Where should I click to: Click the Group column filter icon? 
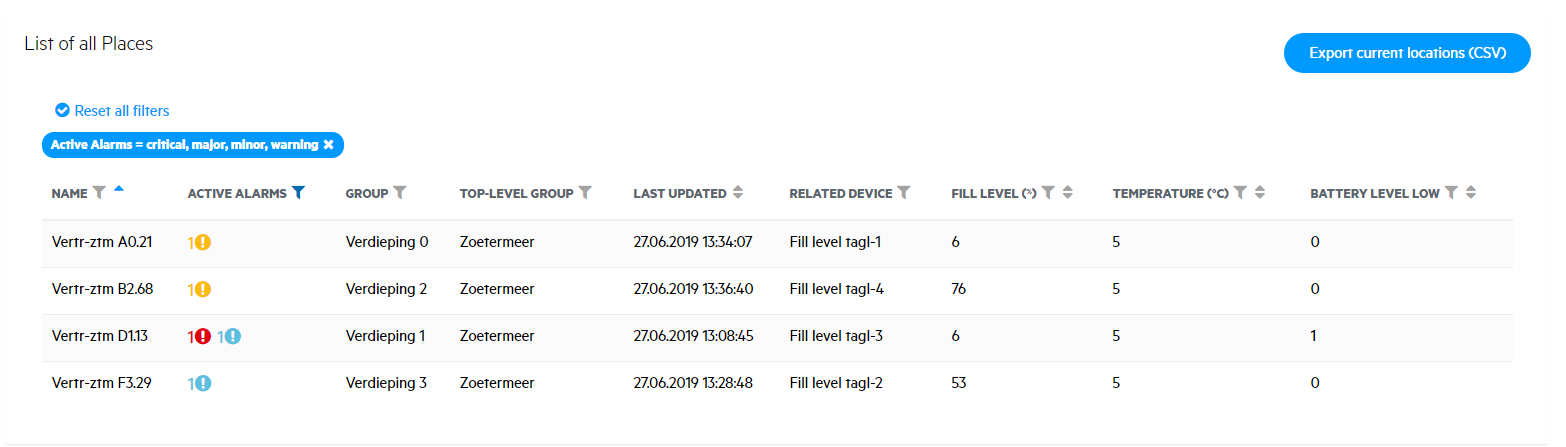tap(399, 193)
